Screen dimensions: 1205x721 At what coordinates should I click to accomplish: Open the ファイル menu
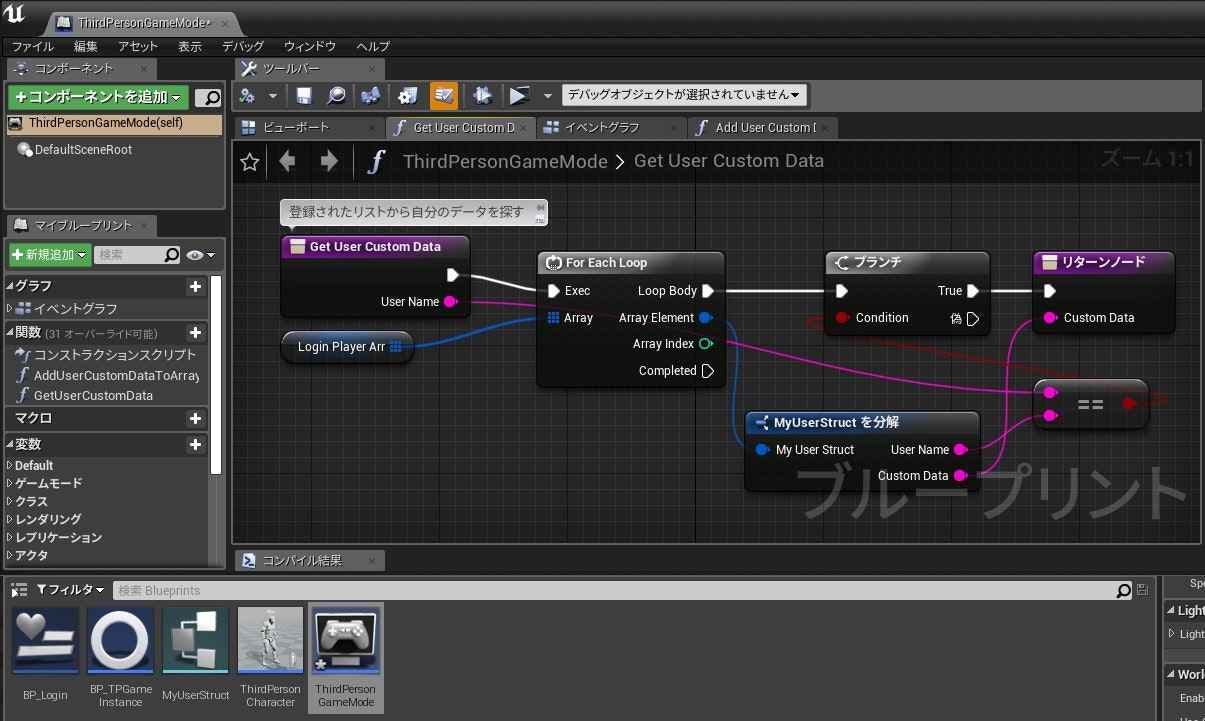[x=32, y=46]
